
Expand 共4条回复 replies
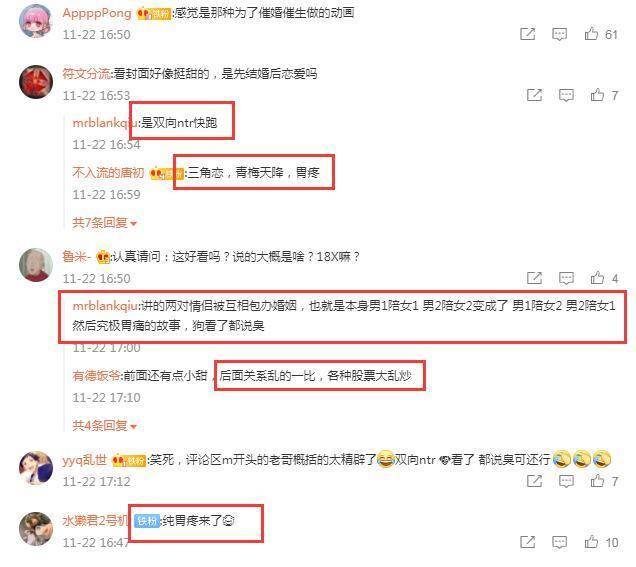[x=105, y=425]
